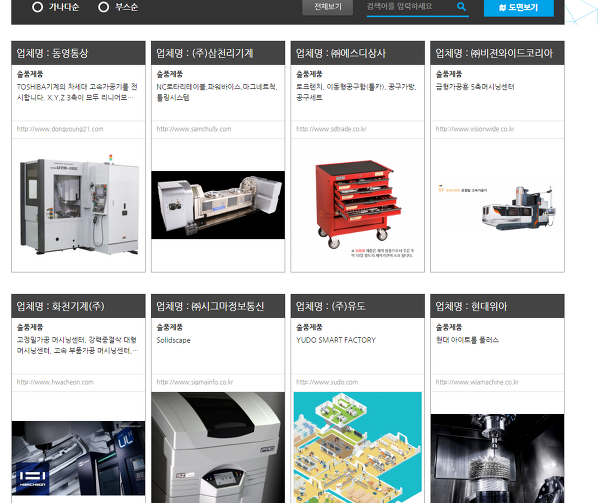600x503 pixels.
Task: Visit the sdtrade.co.kr link
Action: point(331,129)
